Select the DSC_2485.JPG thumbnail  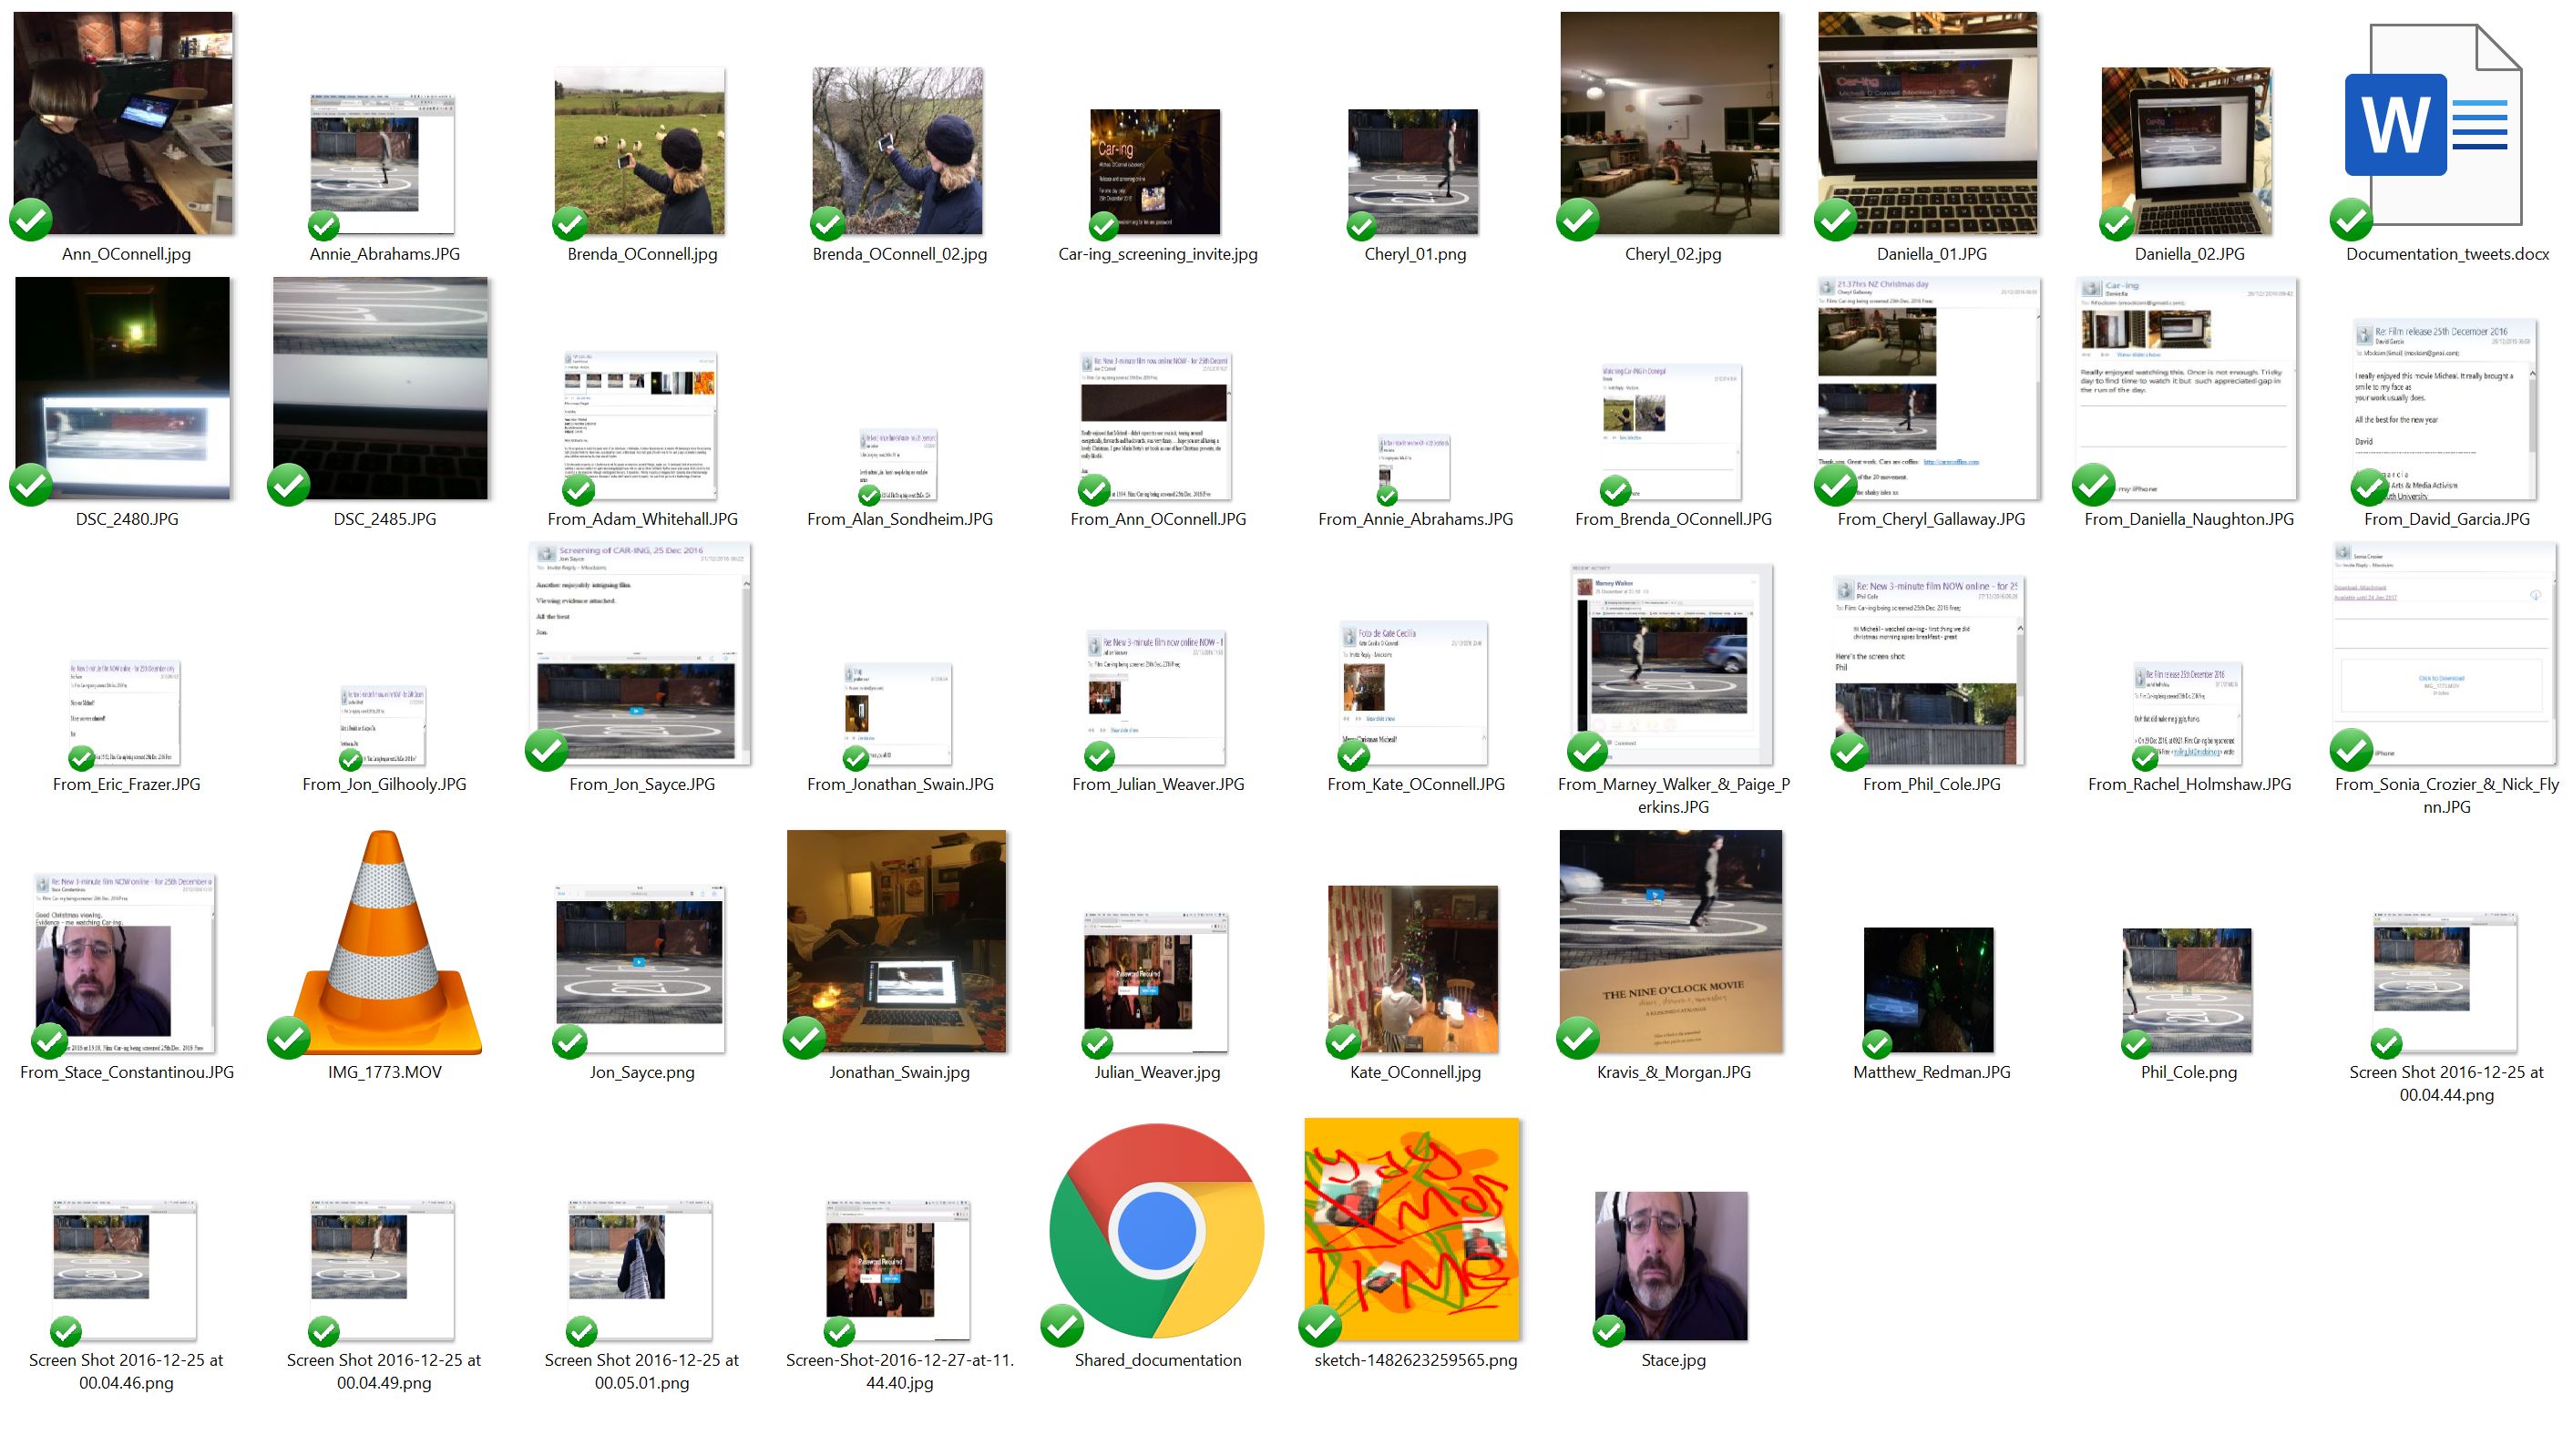coord(382,388)
